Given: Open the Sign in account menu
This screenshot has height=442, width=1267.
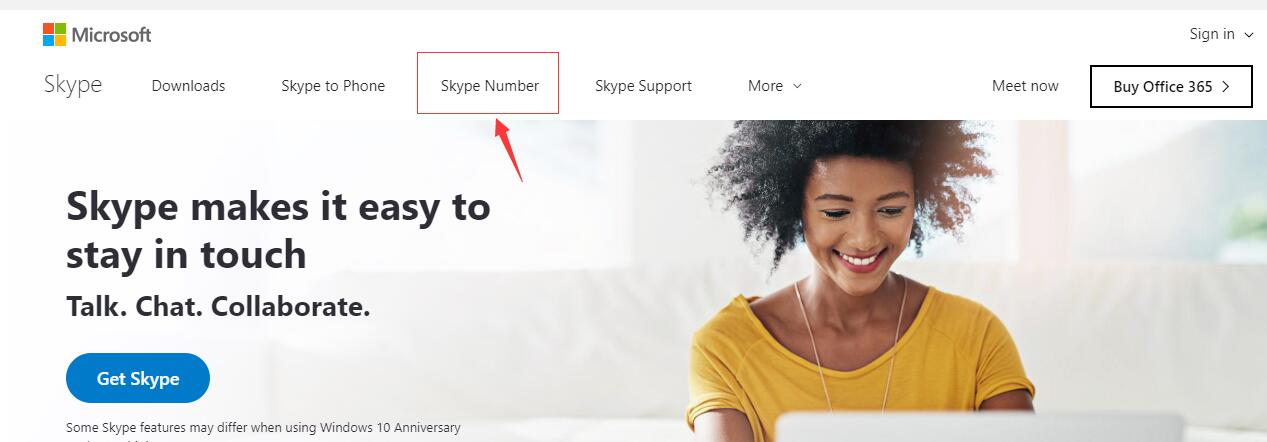Looking at the screenshot, I should click(1221, 34).
